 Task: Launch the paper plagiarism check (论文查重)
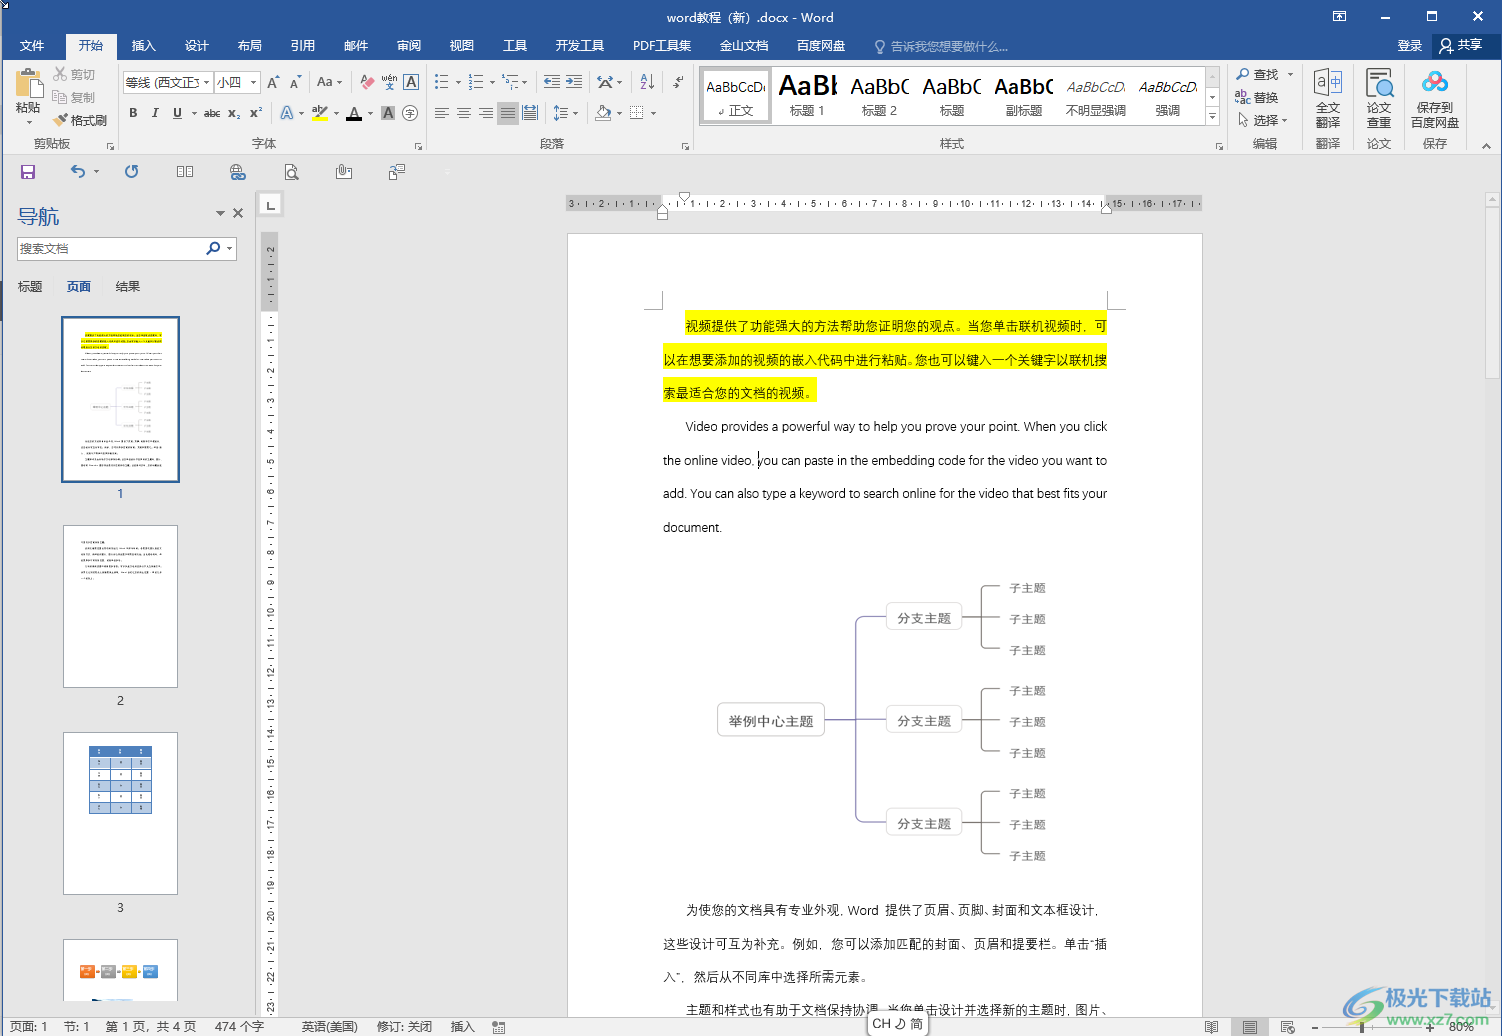tap(1379, 98)
